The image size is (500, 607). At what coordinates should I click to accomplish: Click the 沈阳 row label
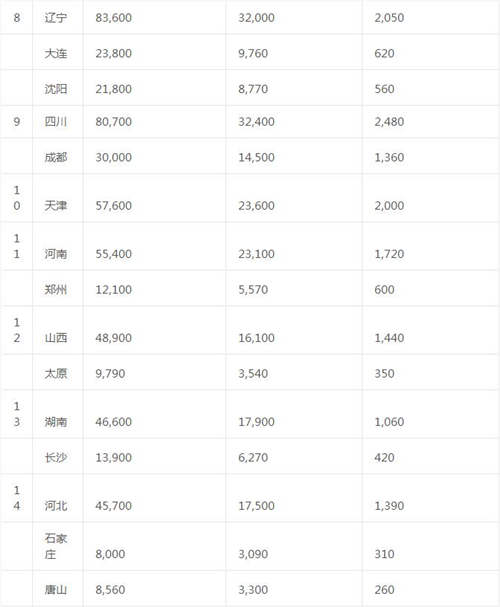56,89
